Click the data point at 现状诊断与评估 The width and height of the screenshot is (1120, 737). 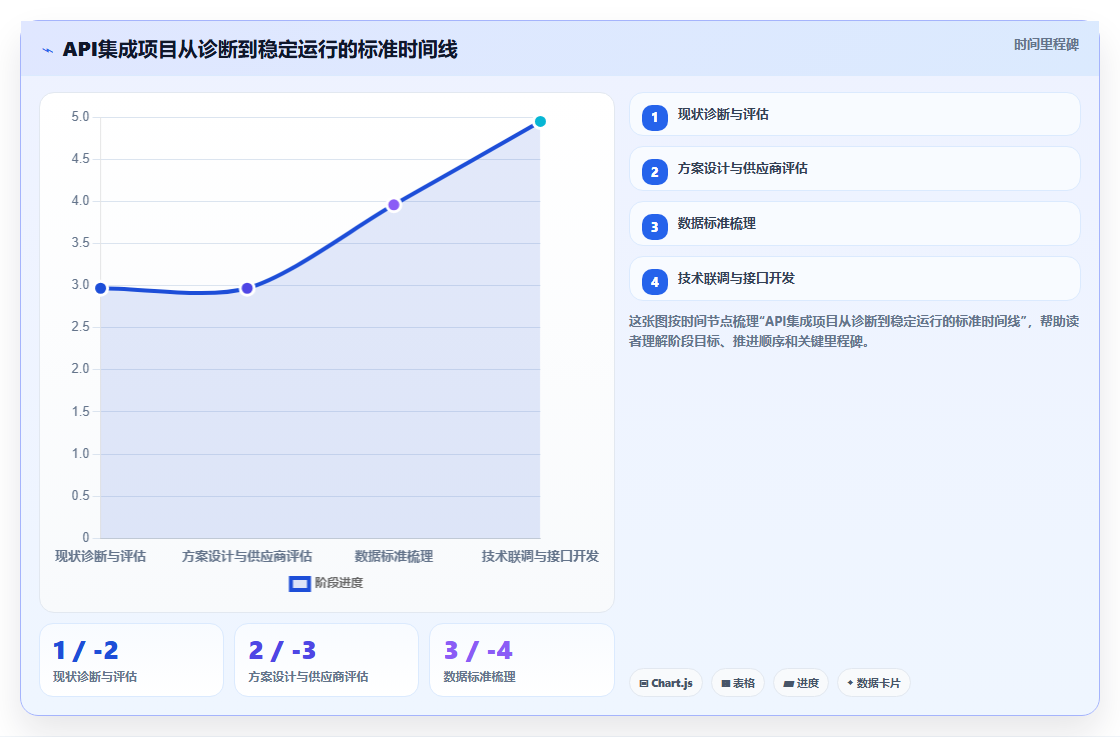point(101,289)
